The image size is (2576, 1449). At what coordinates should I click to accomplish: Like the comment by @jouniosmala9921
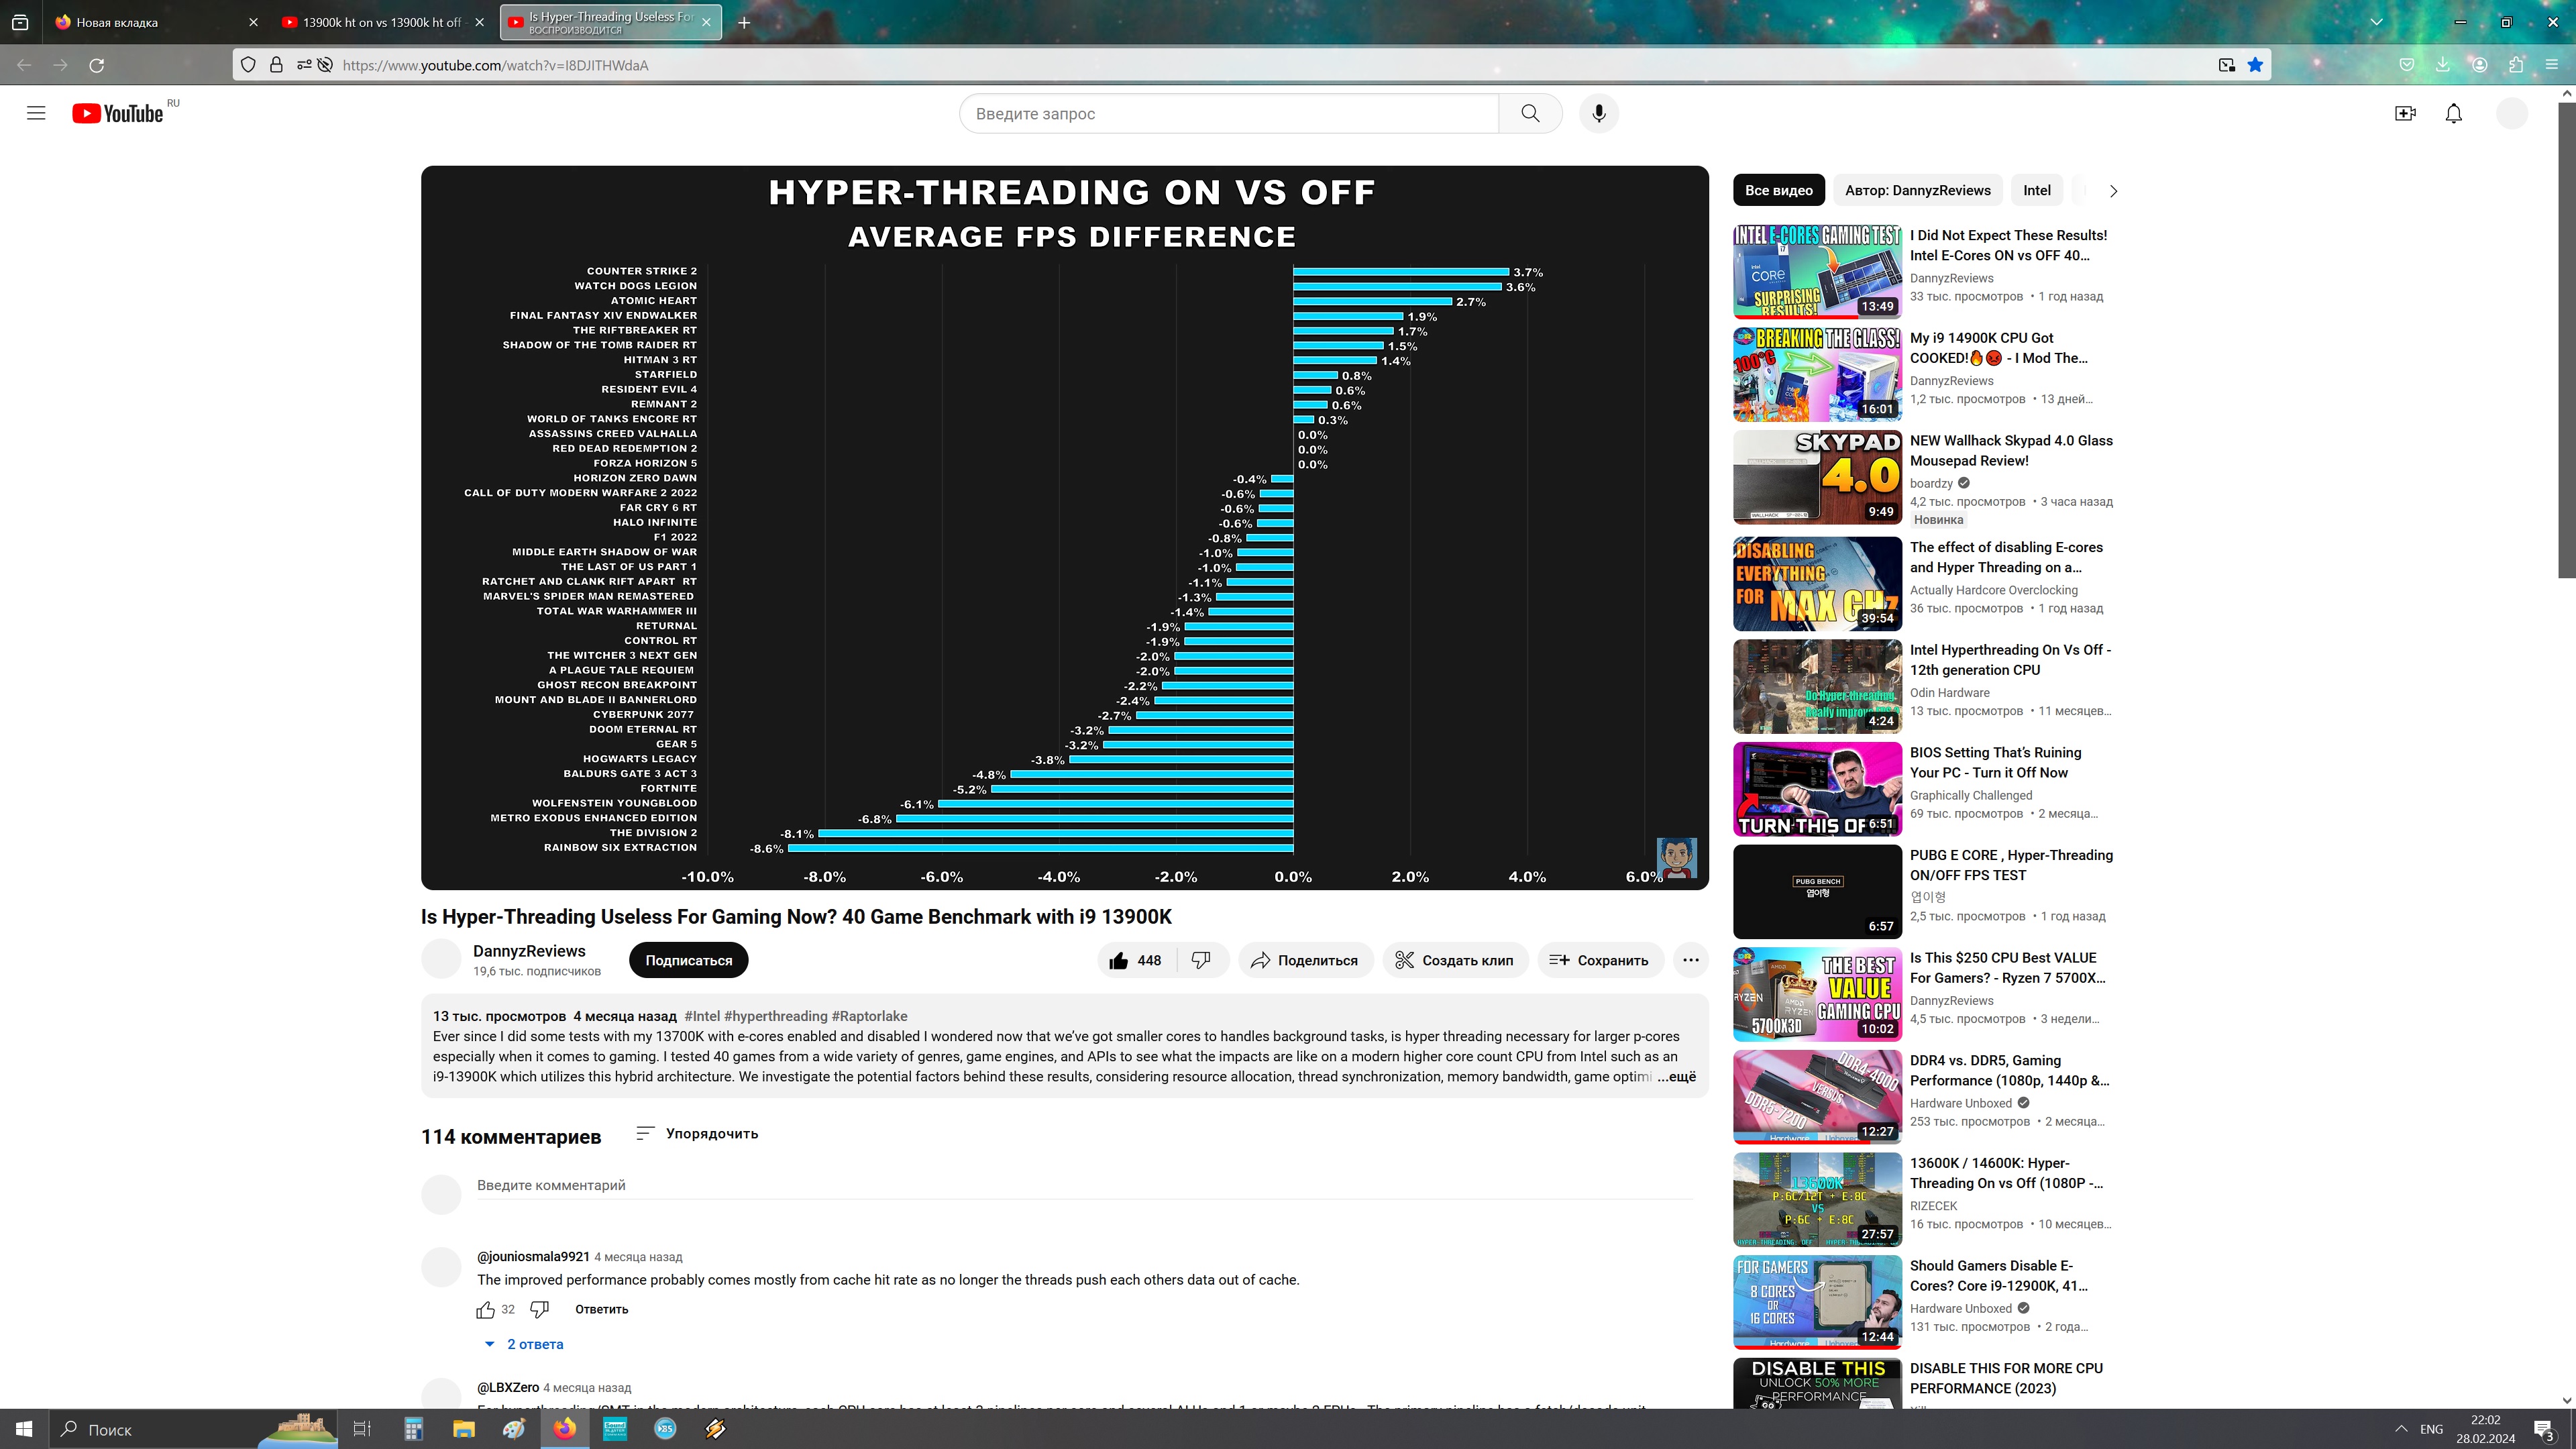pos(486,1309)
